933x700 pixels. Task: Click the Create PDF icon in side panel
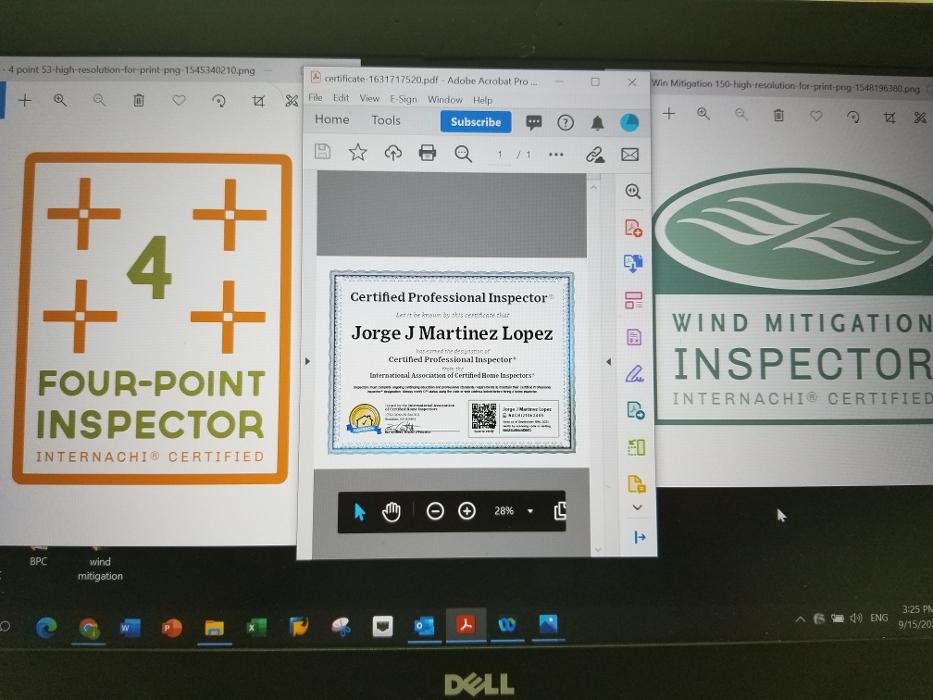(x=634, y=228)
